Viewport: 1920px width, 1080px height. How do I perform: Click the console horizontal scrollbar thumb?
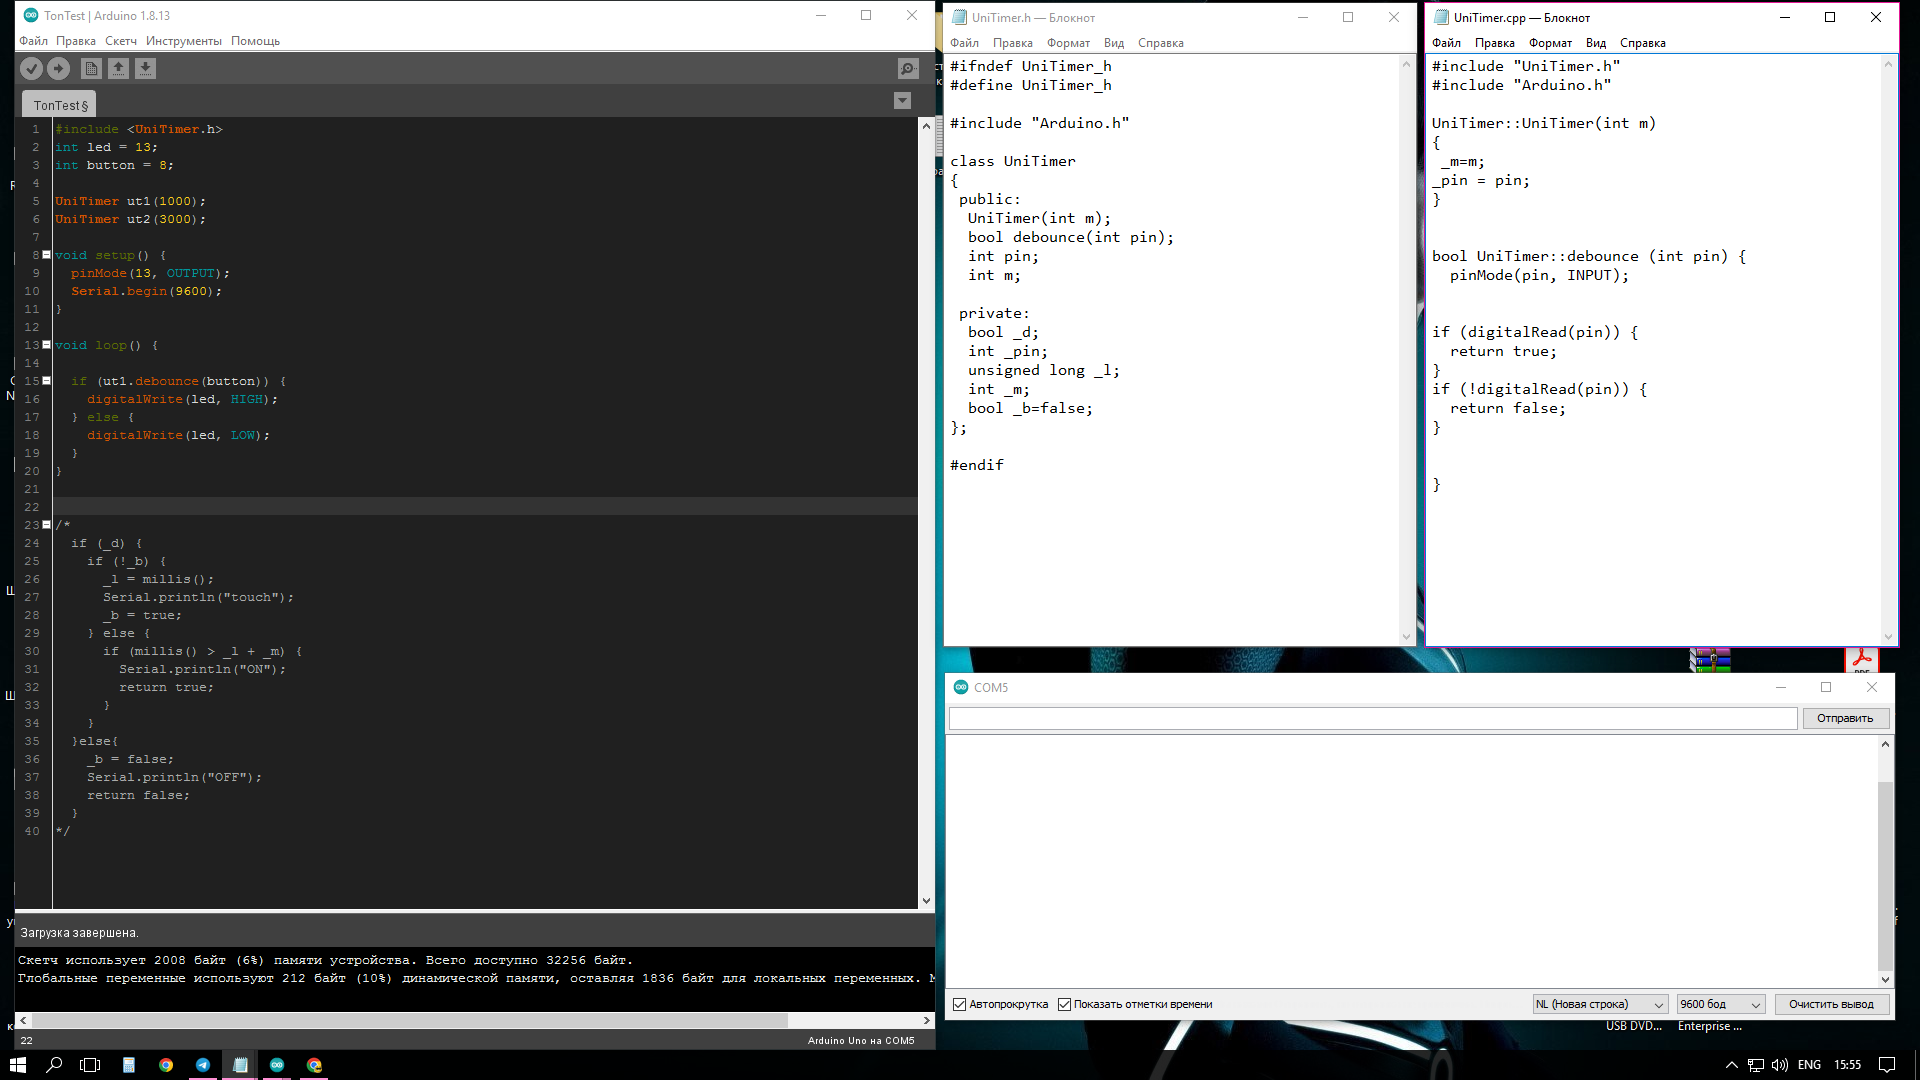coord(409,1020)
